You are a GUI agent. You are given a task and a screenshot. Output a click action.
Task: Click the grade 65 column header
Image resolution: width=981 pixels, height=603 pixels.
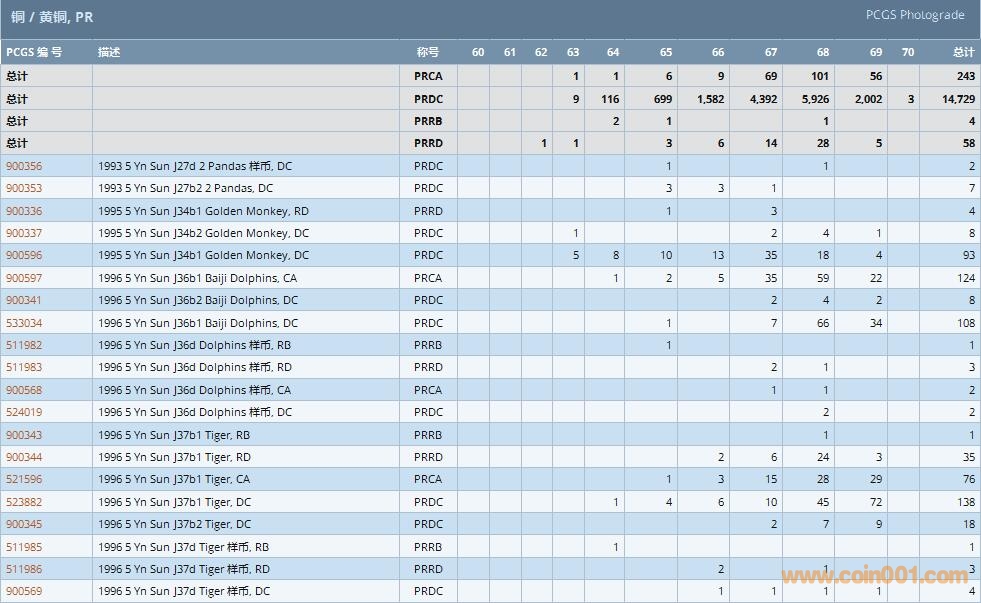[666, 52]
